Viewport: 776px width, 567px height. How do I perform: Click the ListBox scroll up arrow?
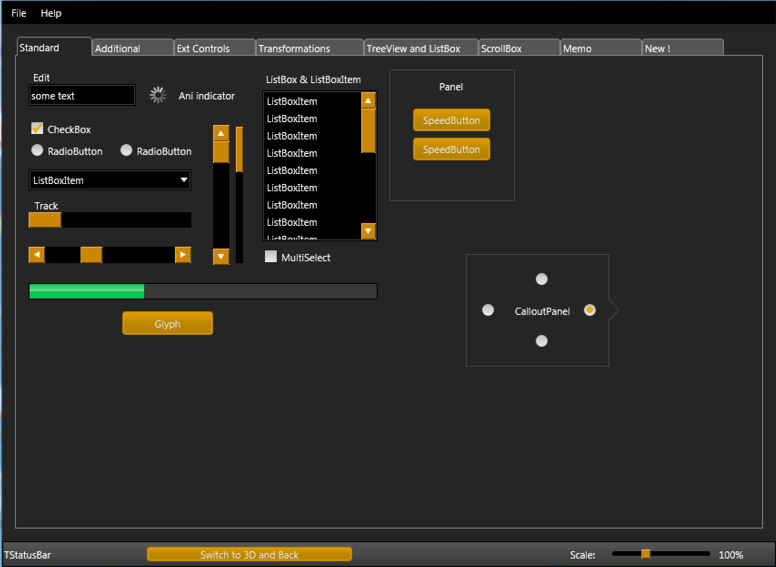(x=368, y=100)
